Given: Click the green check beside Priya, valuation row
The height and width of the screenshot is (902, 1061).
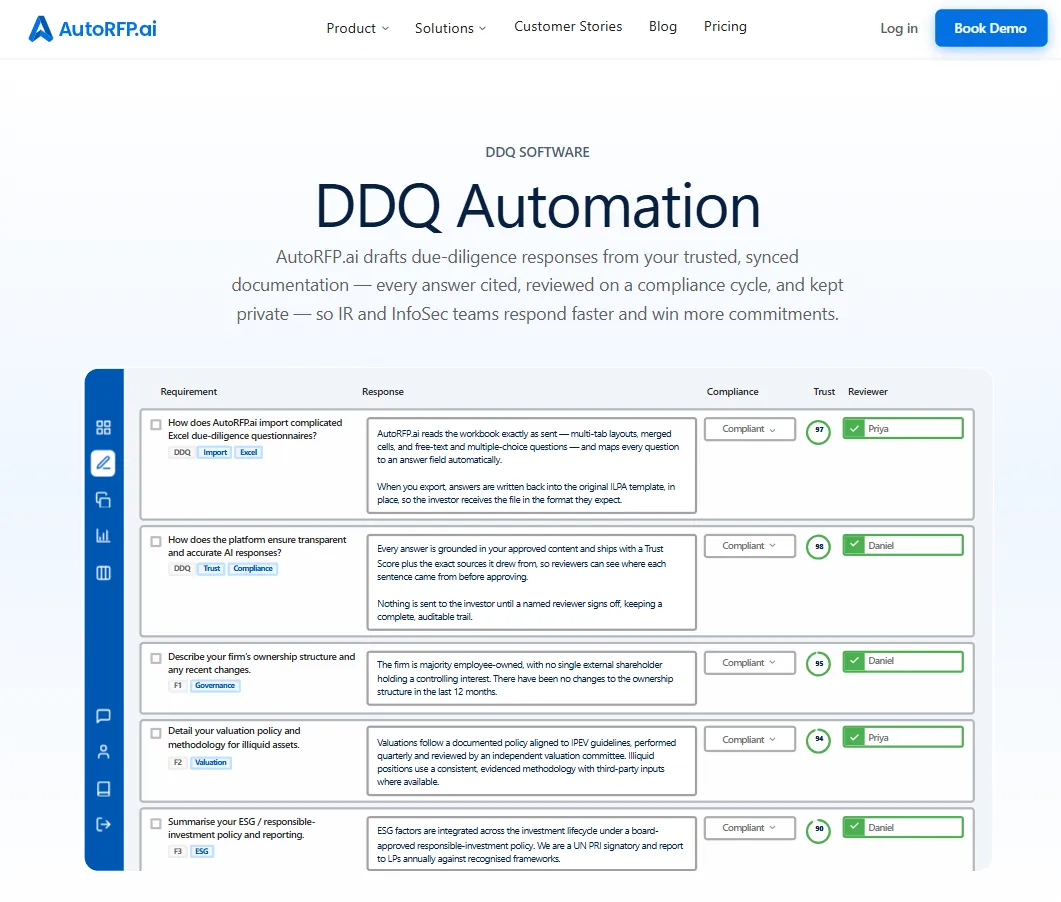Looking at the screenshot, I should [x=854, y=738].
